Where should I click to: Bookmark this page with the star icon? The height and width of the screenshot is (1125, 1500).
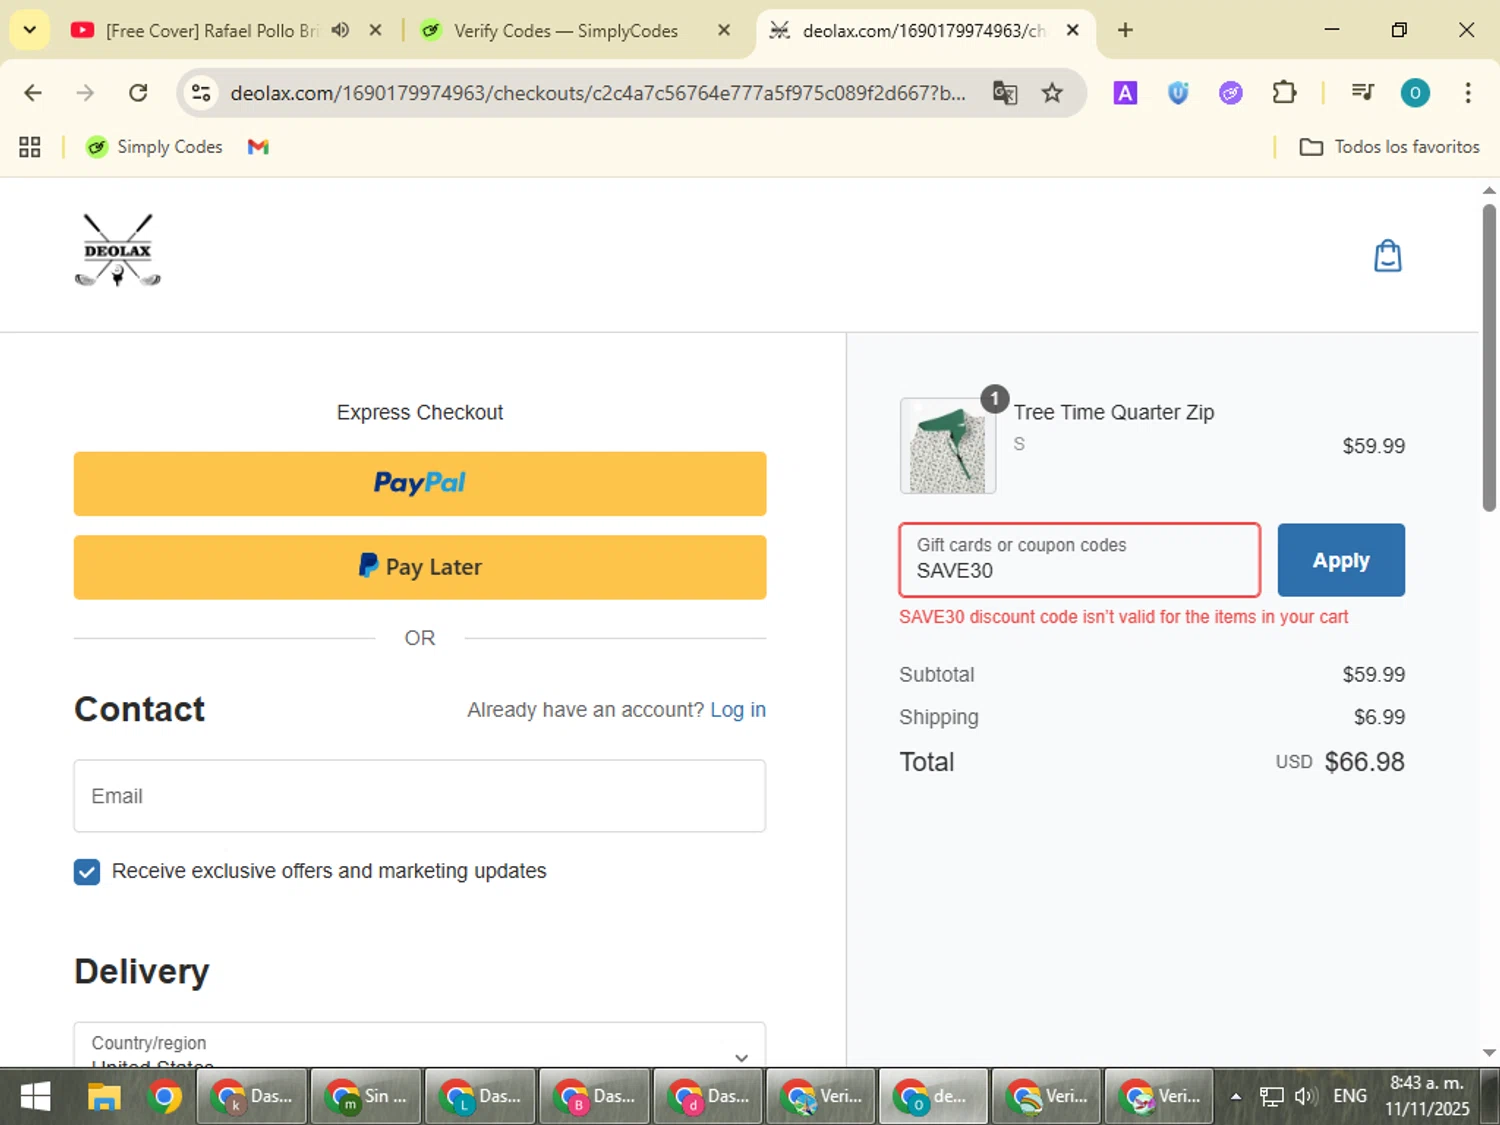[x=1052, y=93]
